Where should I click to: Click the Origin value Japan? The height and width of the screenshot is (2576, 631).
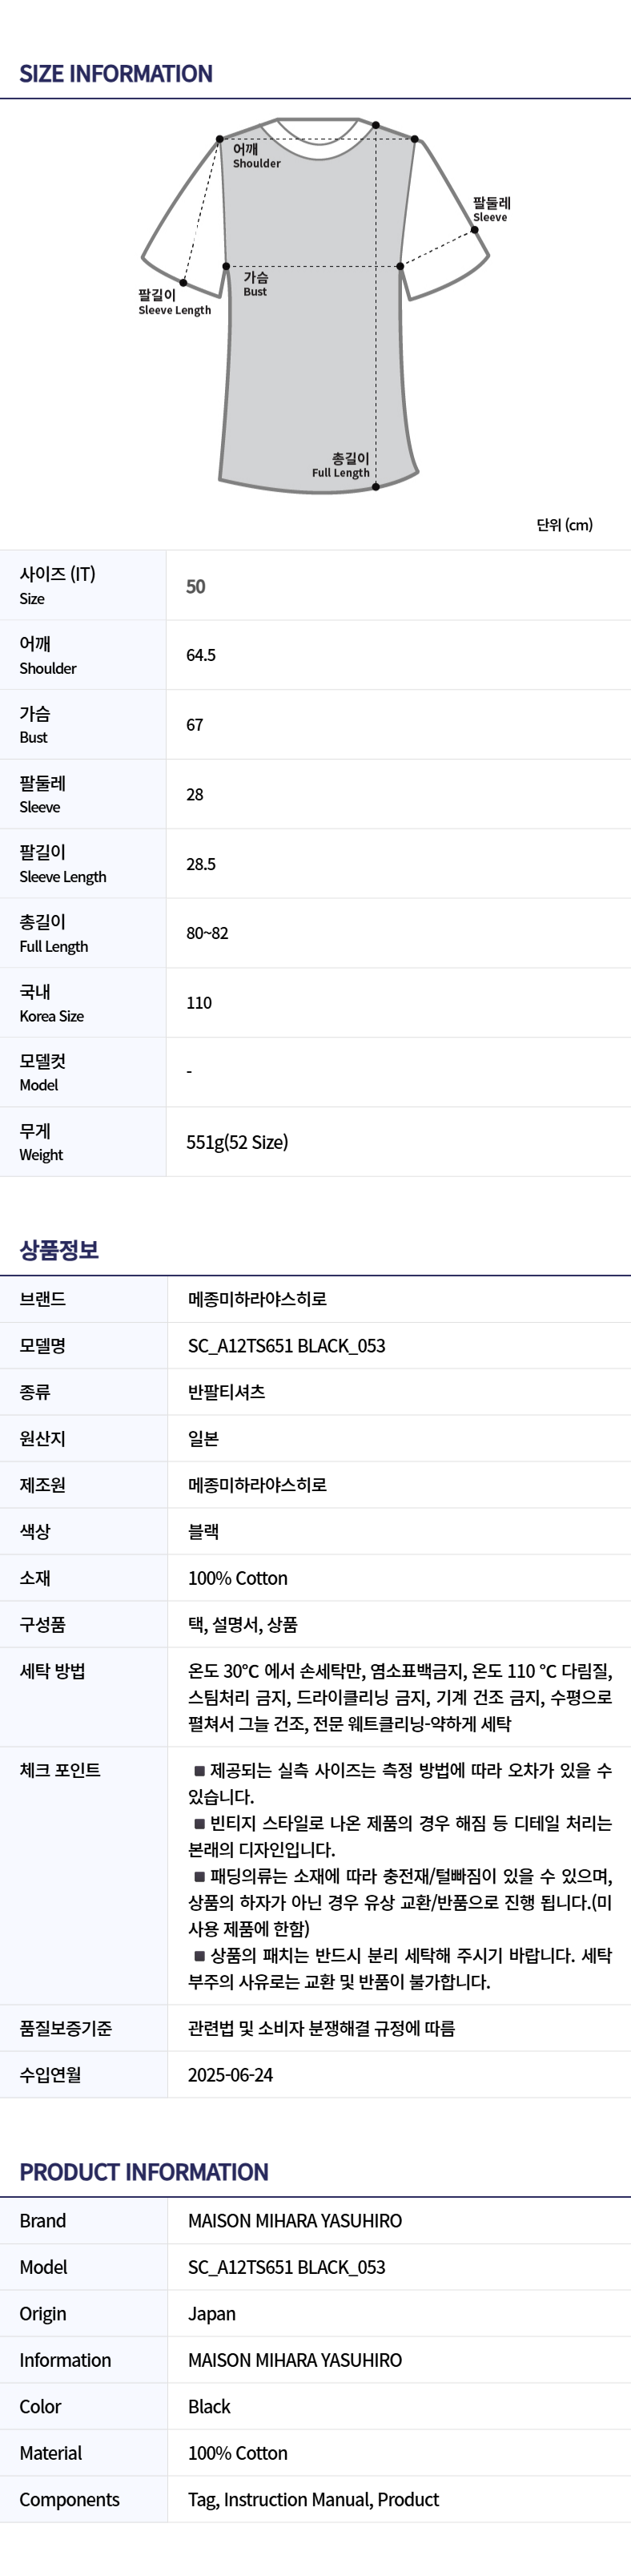pos(212,2314)
